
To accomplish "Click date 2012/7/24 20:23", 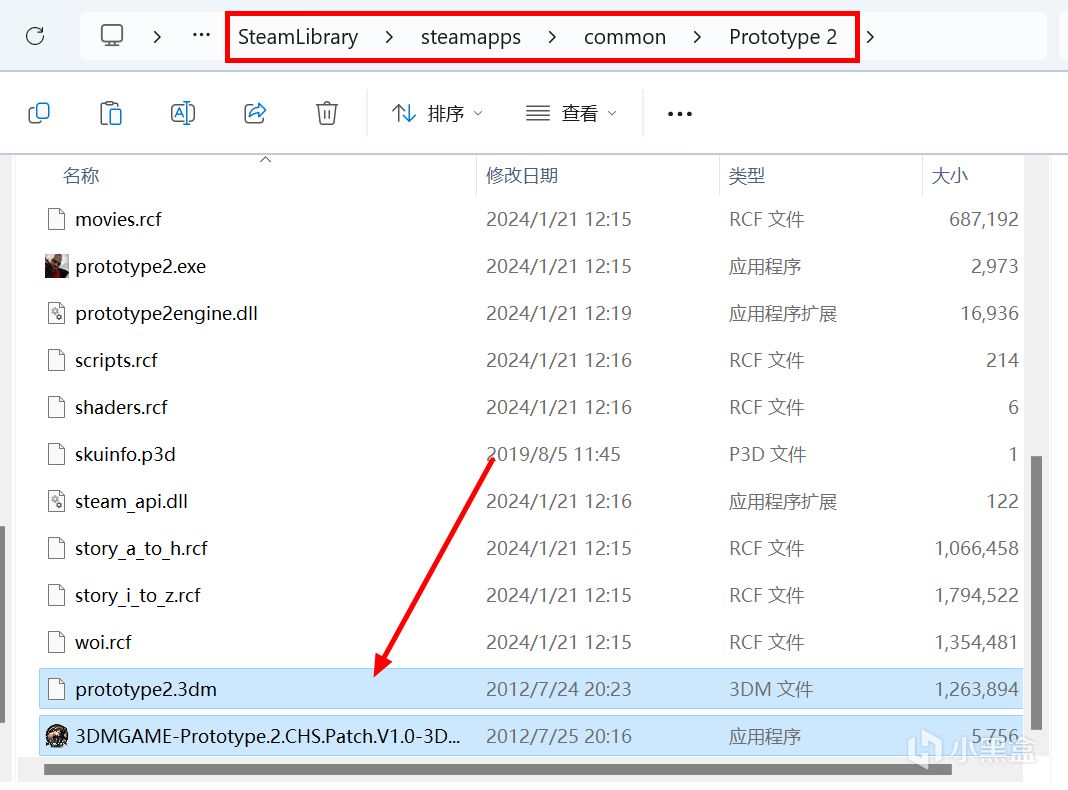I will click(559, 689).
